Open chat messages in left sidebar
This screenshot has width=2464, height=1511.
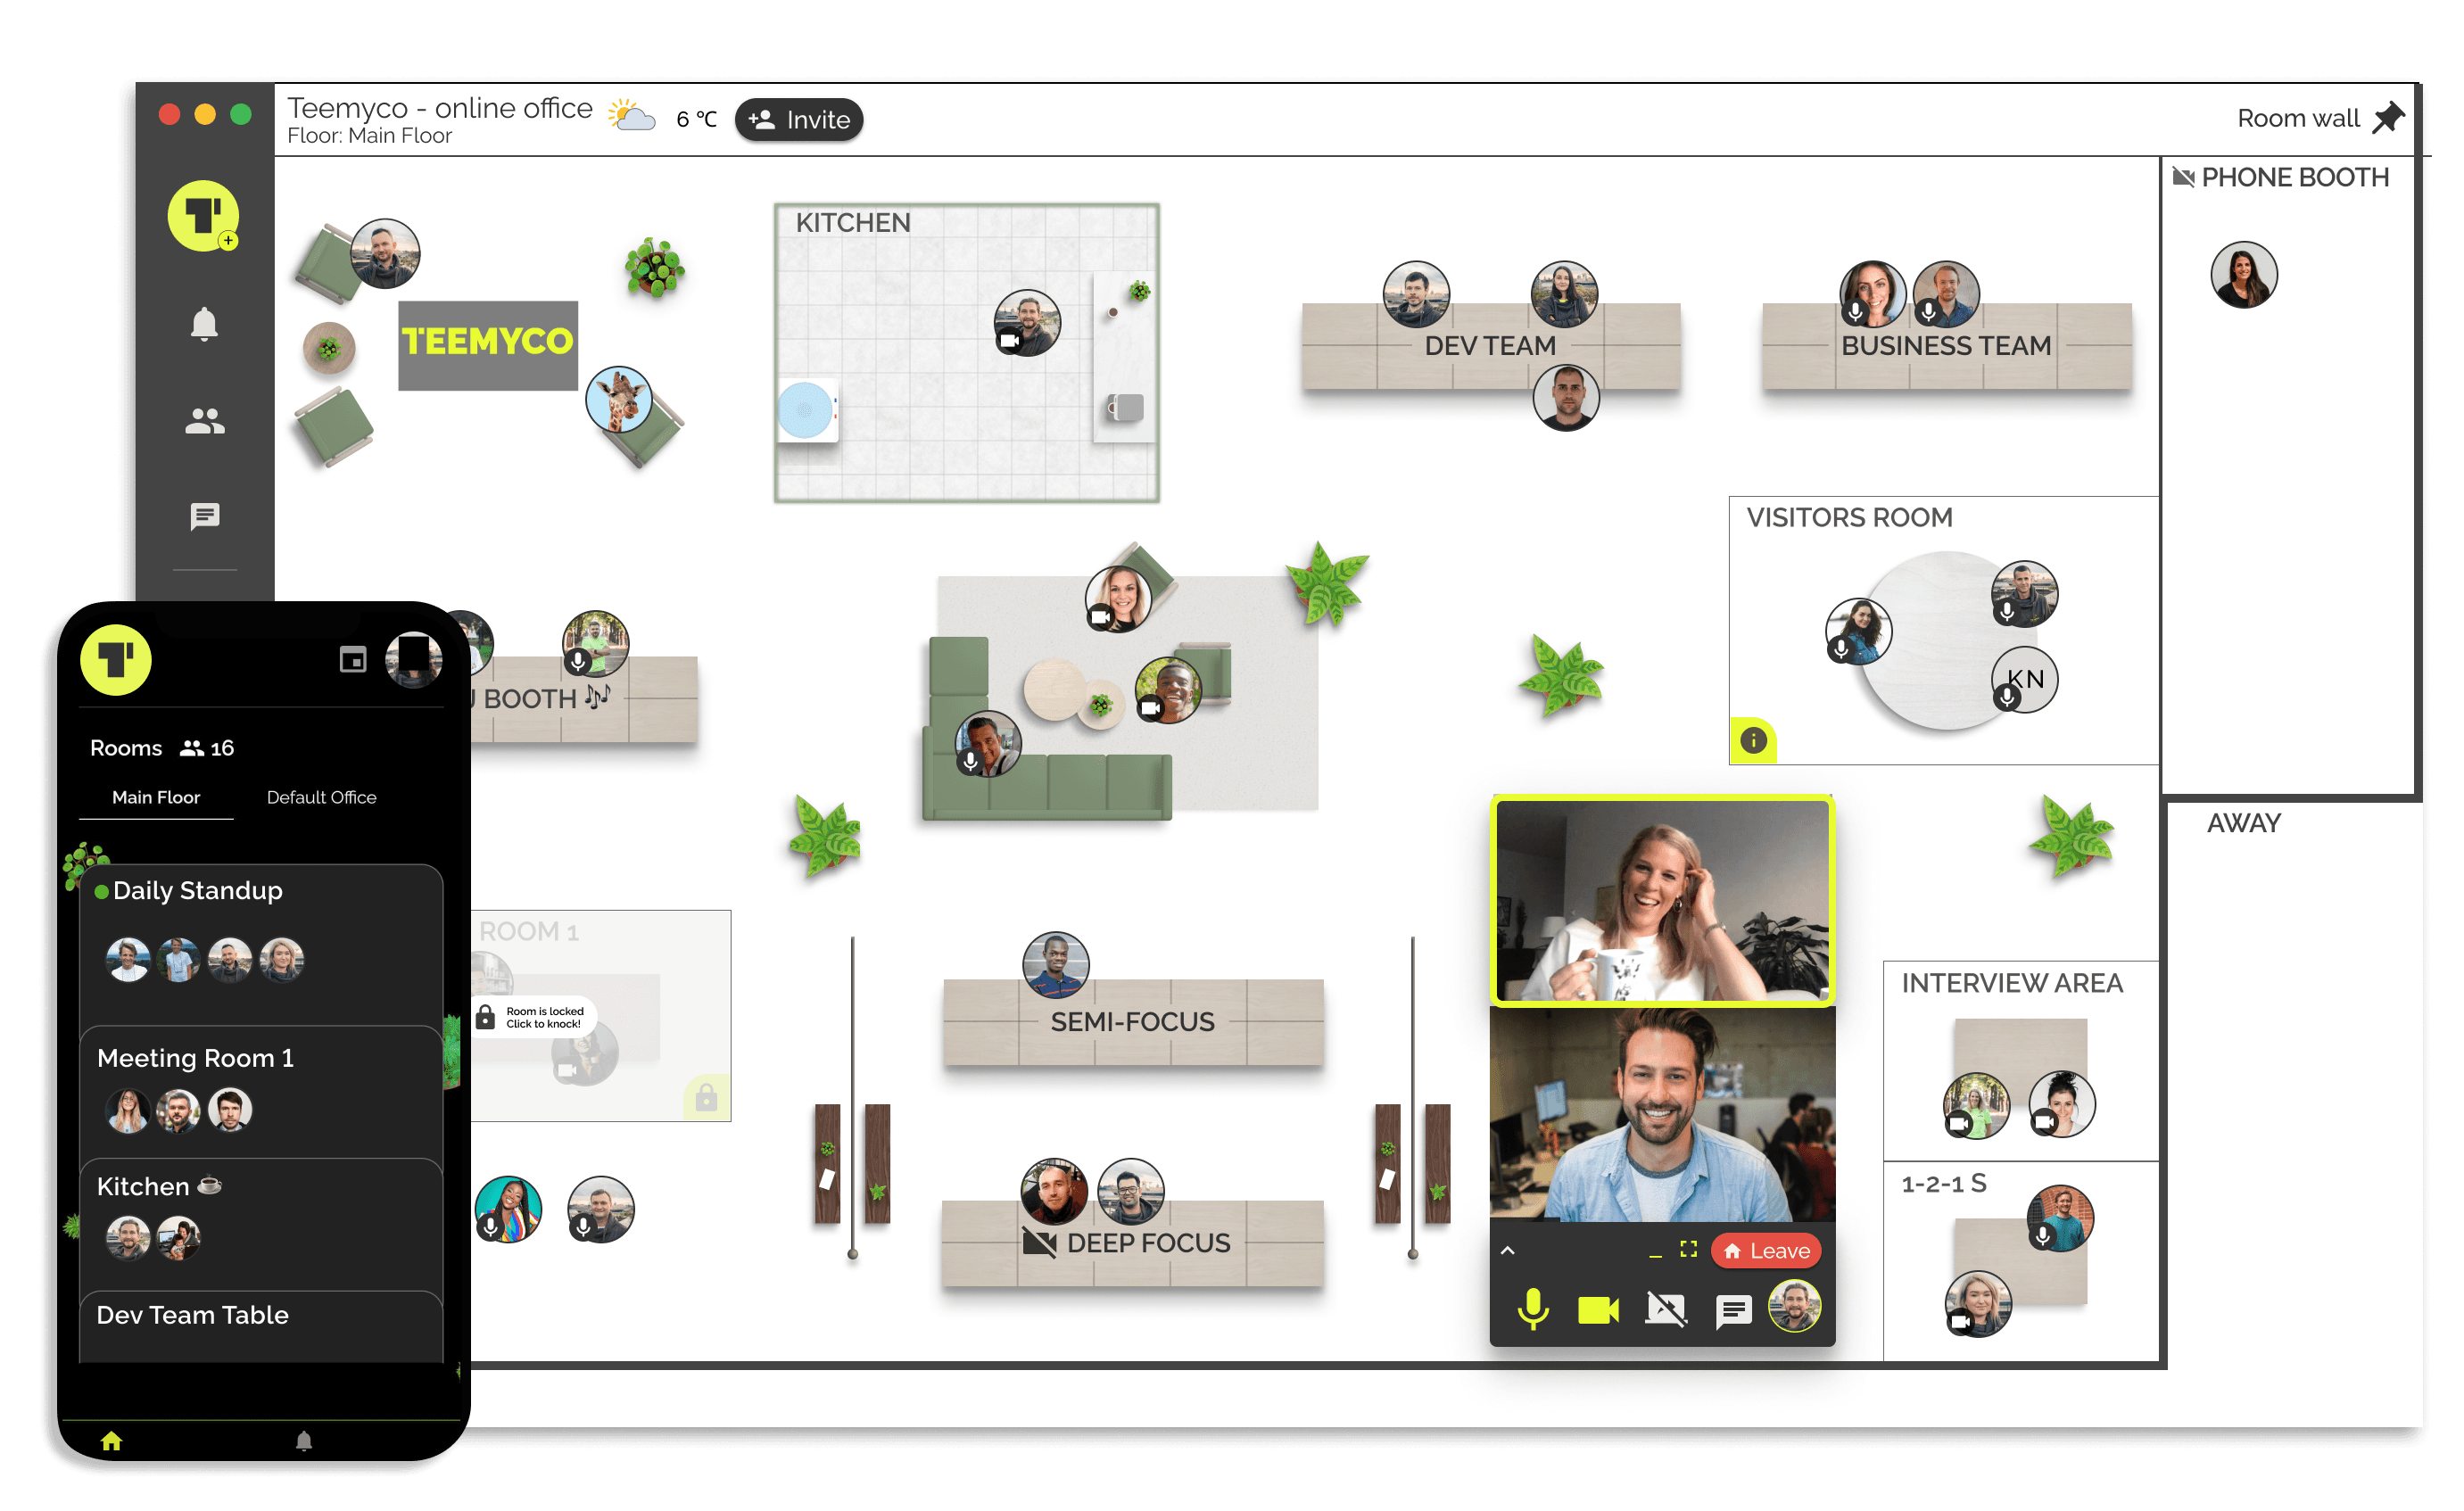pos(204,516)
